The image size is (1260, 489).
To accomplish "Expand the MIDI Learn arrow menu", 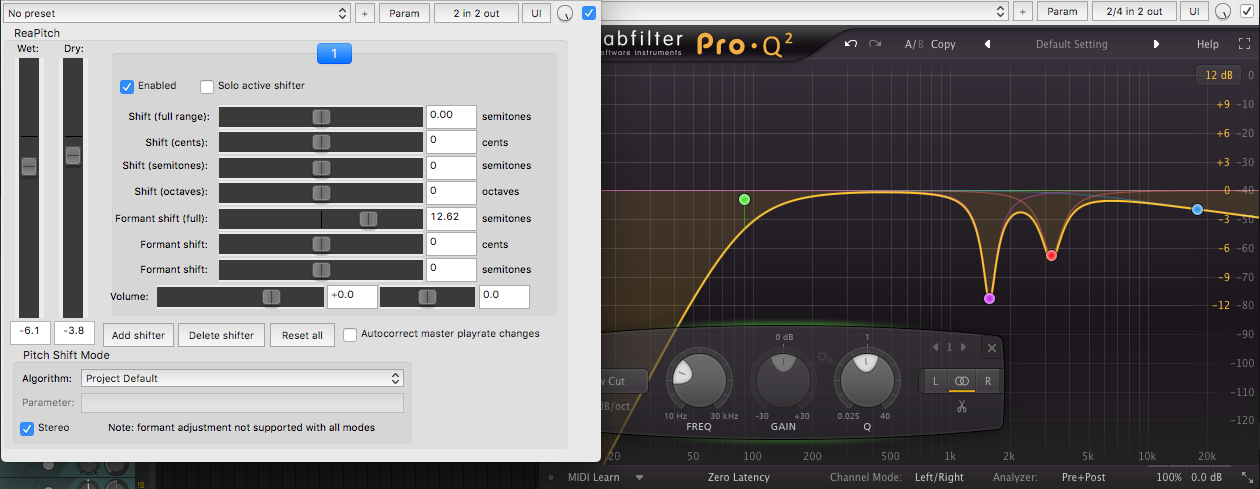I will click(x=639, y=477).
